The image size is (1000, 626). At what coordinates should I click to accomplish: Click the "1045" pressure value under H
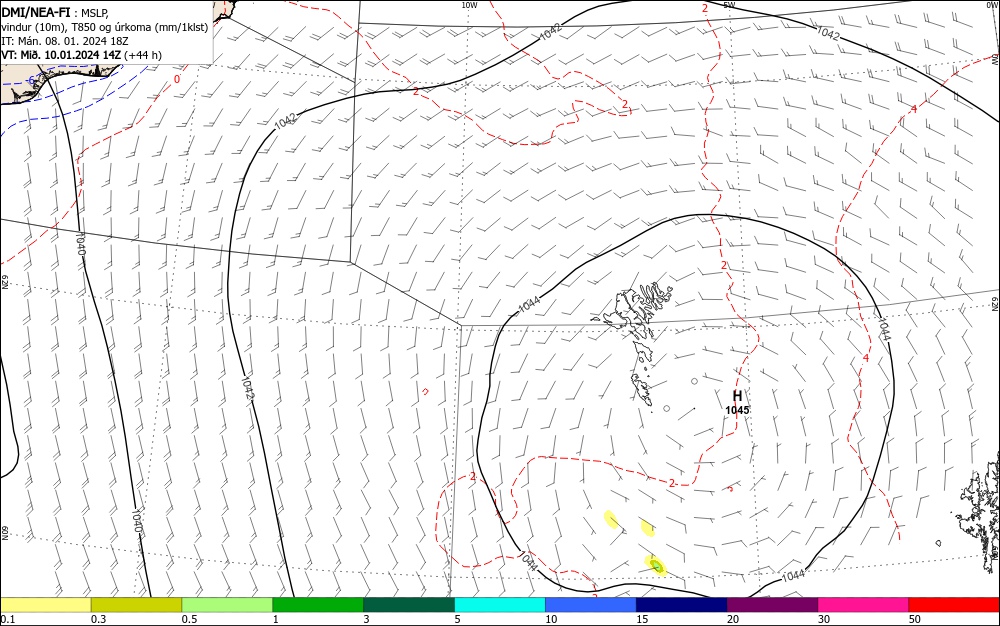pos(737,410)
